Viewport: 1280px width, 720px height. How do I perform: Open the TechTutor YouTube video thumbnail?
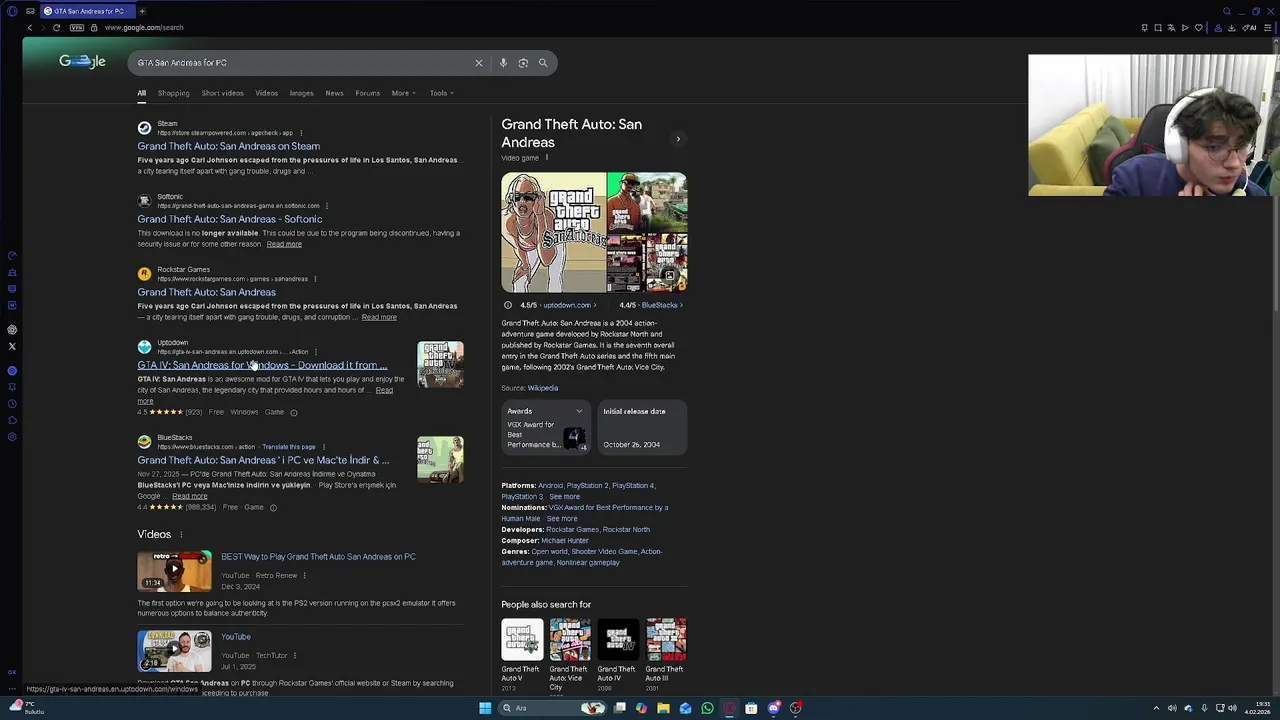(x=174, y=651)
